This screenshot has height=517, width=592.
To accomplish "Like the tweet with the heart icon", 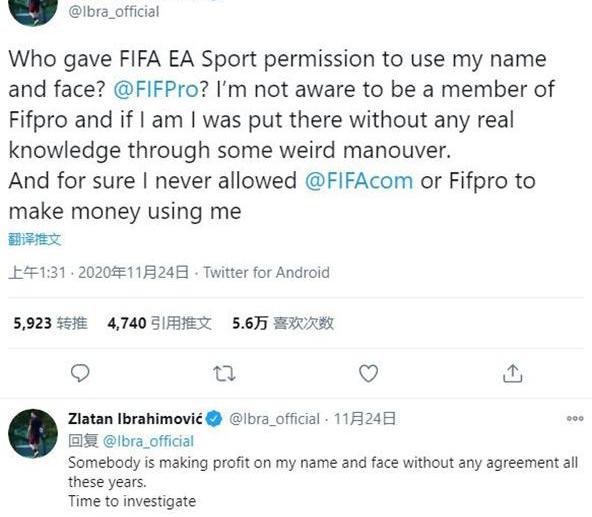I will [368, 373].
